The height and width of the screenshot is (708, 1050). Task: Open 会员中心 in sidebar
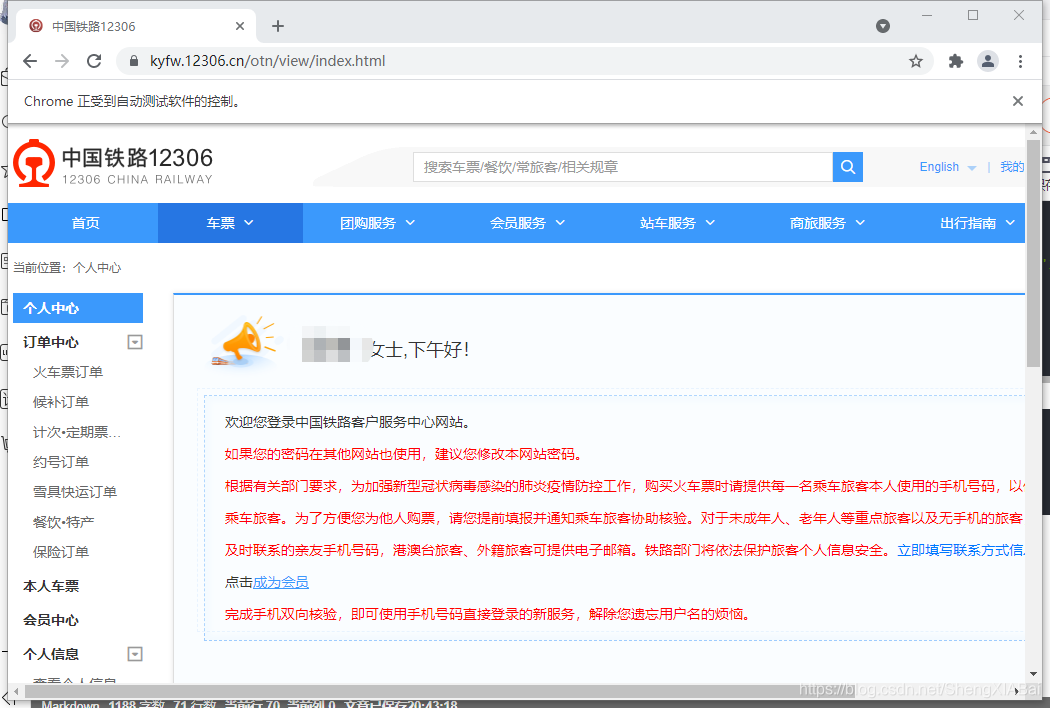[51, 620]
